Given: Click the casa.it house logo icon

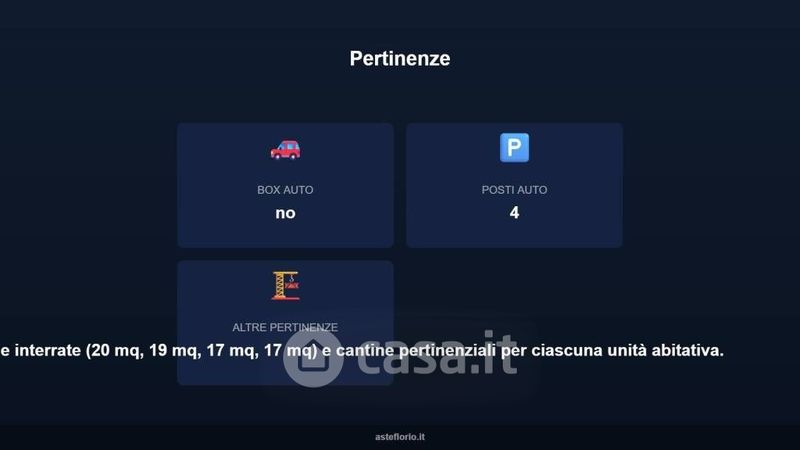Looking at the screenshot, I should pos(312,358).
